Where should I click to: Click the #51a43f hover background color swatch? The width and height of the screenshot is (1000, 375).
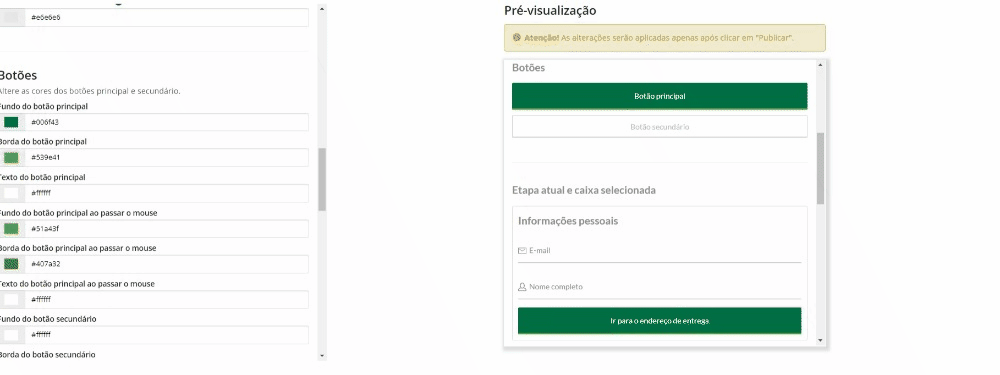coord(11,229)
